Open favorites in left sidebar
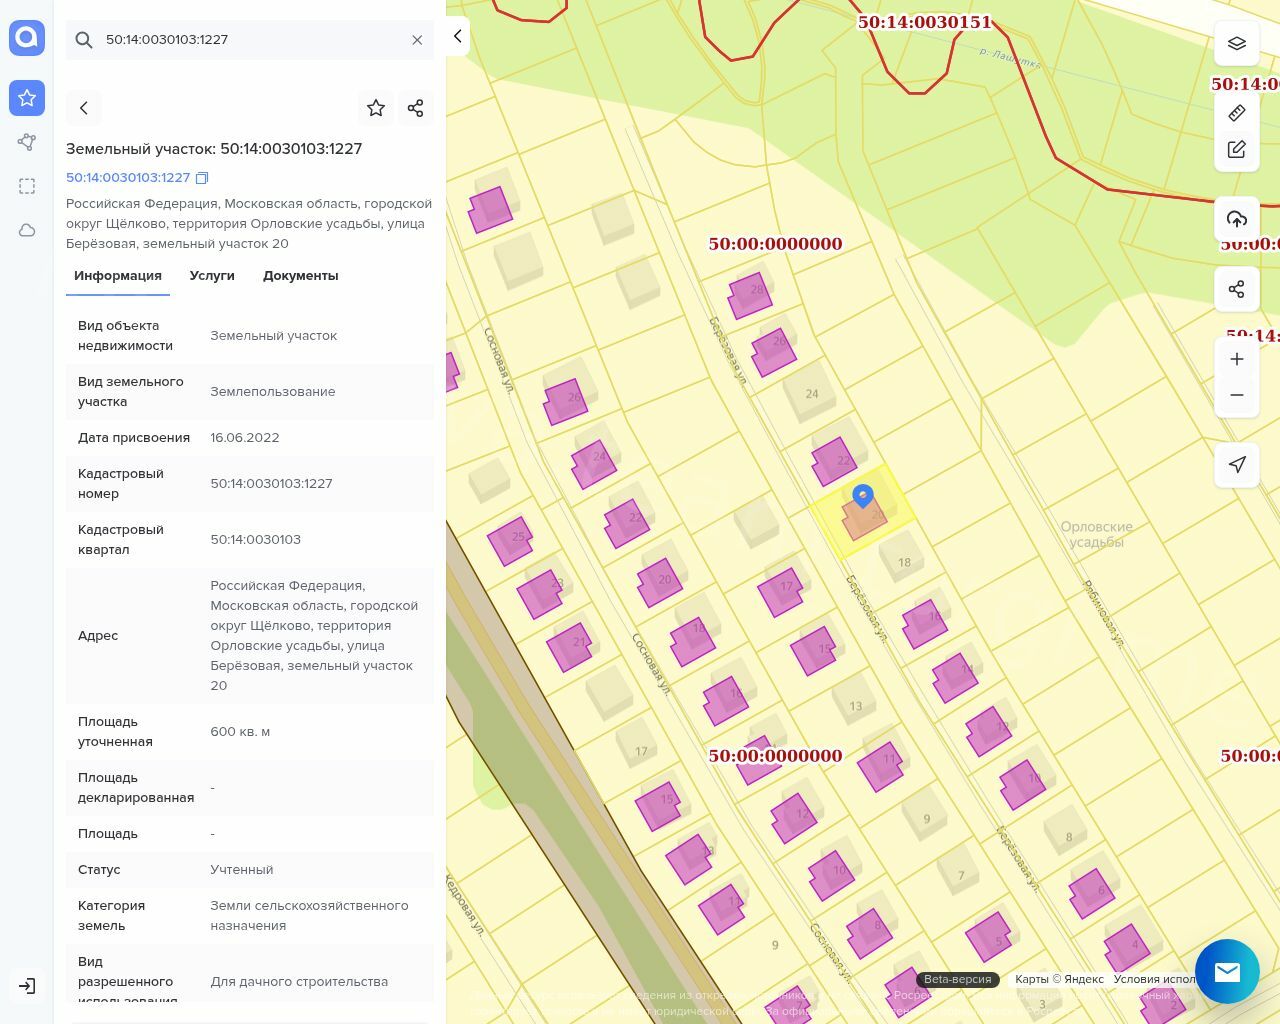This screenshot has width=1280, height=1024. click(x=27, y=98)
